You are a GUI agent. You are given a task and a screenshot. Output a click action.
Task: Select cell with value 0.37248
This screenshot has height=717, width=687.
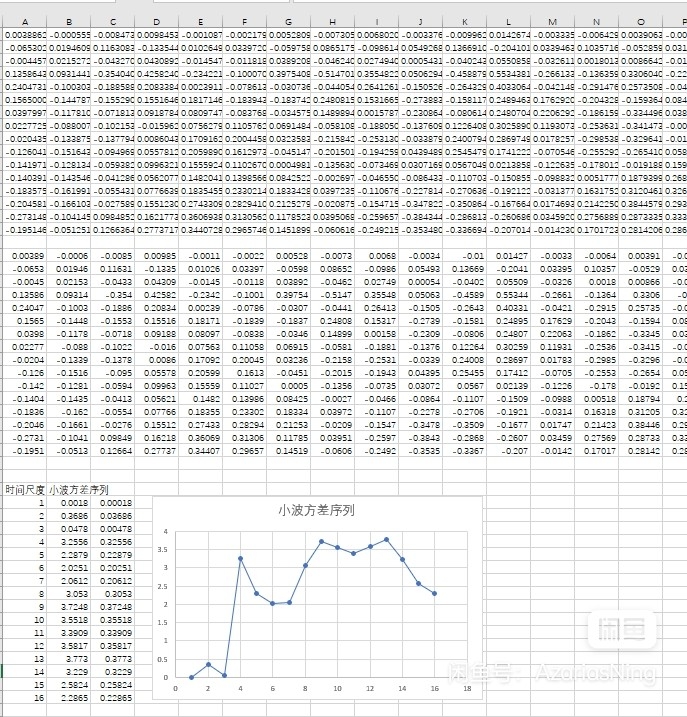[x=113, y=607]
